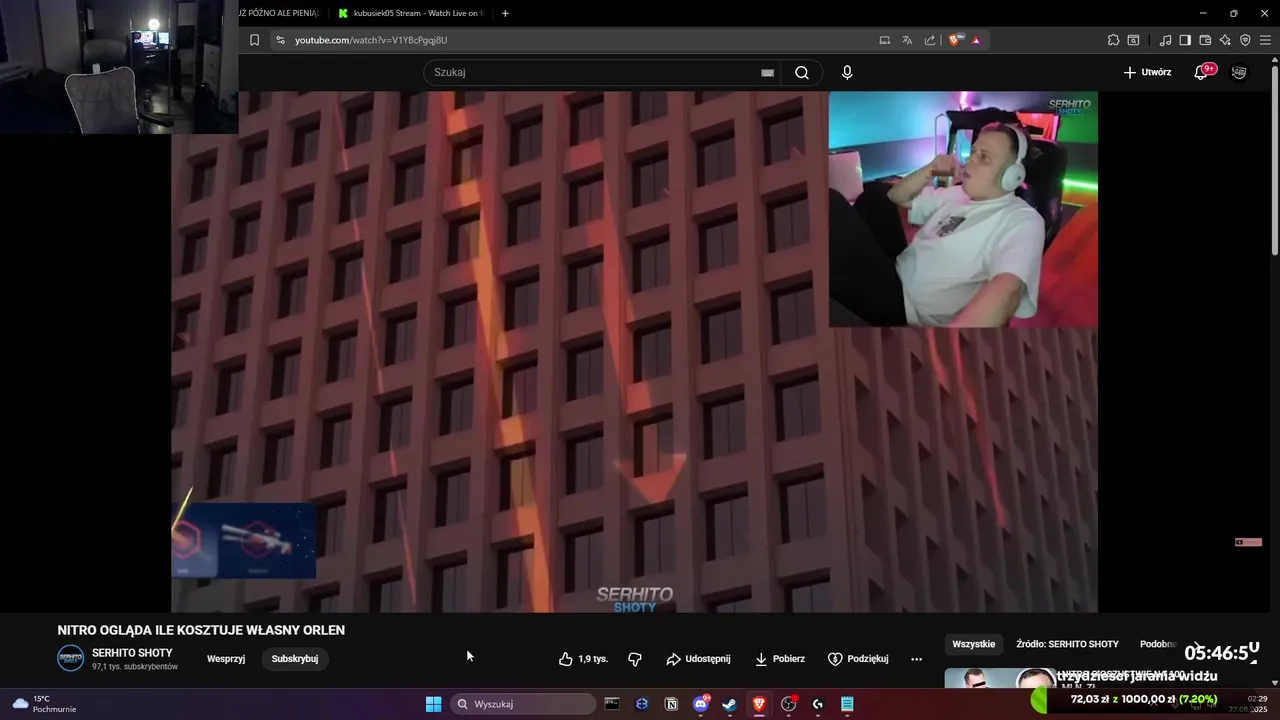Open the browser extensions puzzle icon
This screenshot has width=1280, height=720.
tap(1113, 40)
